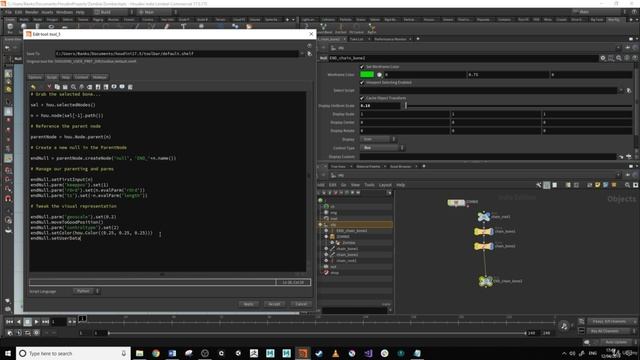Click the current frame number field in playbar

(x=58, y=322)
